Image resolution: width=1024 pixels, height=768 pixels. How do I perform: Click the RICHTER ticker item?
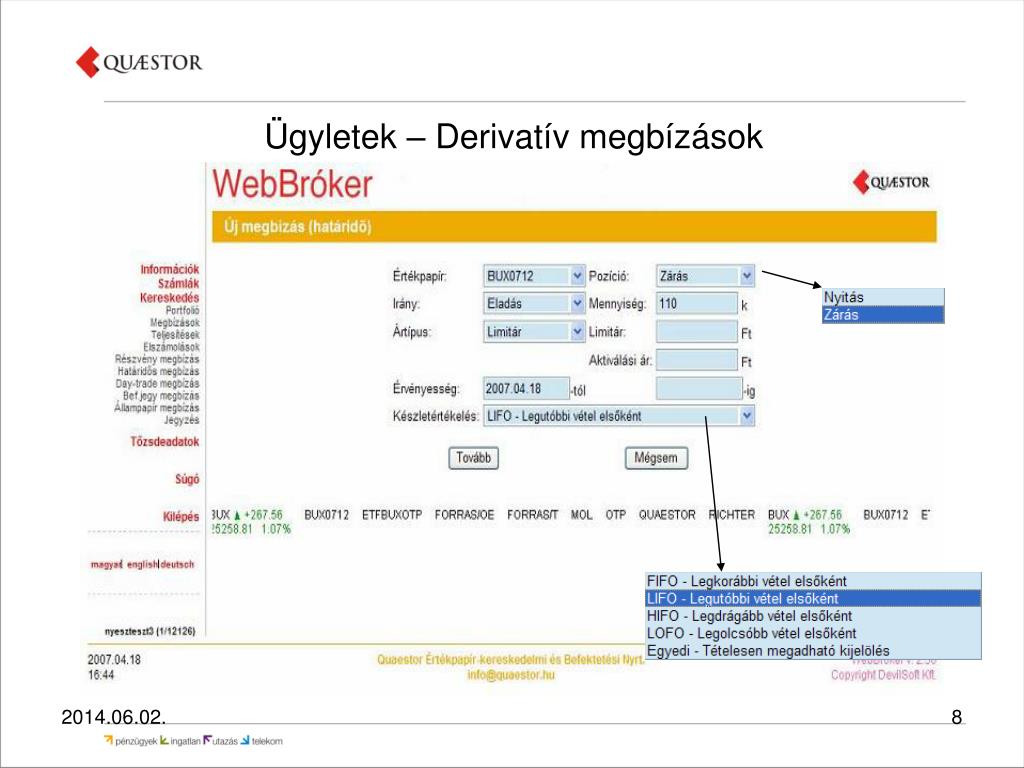pyautogui.click(x=731, y=515)
